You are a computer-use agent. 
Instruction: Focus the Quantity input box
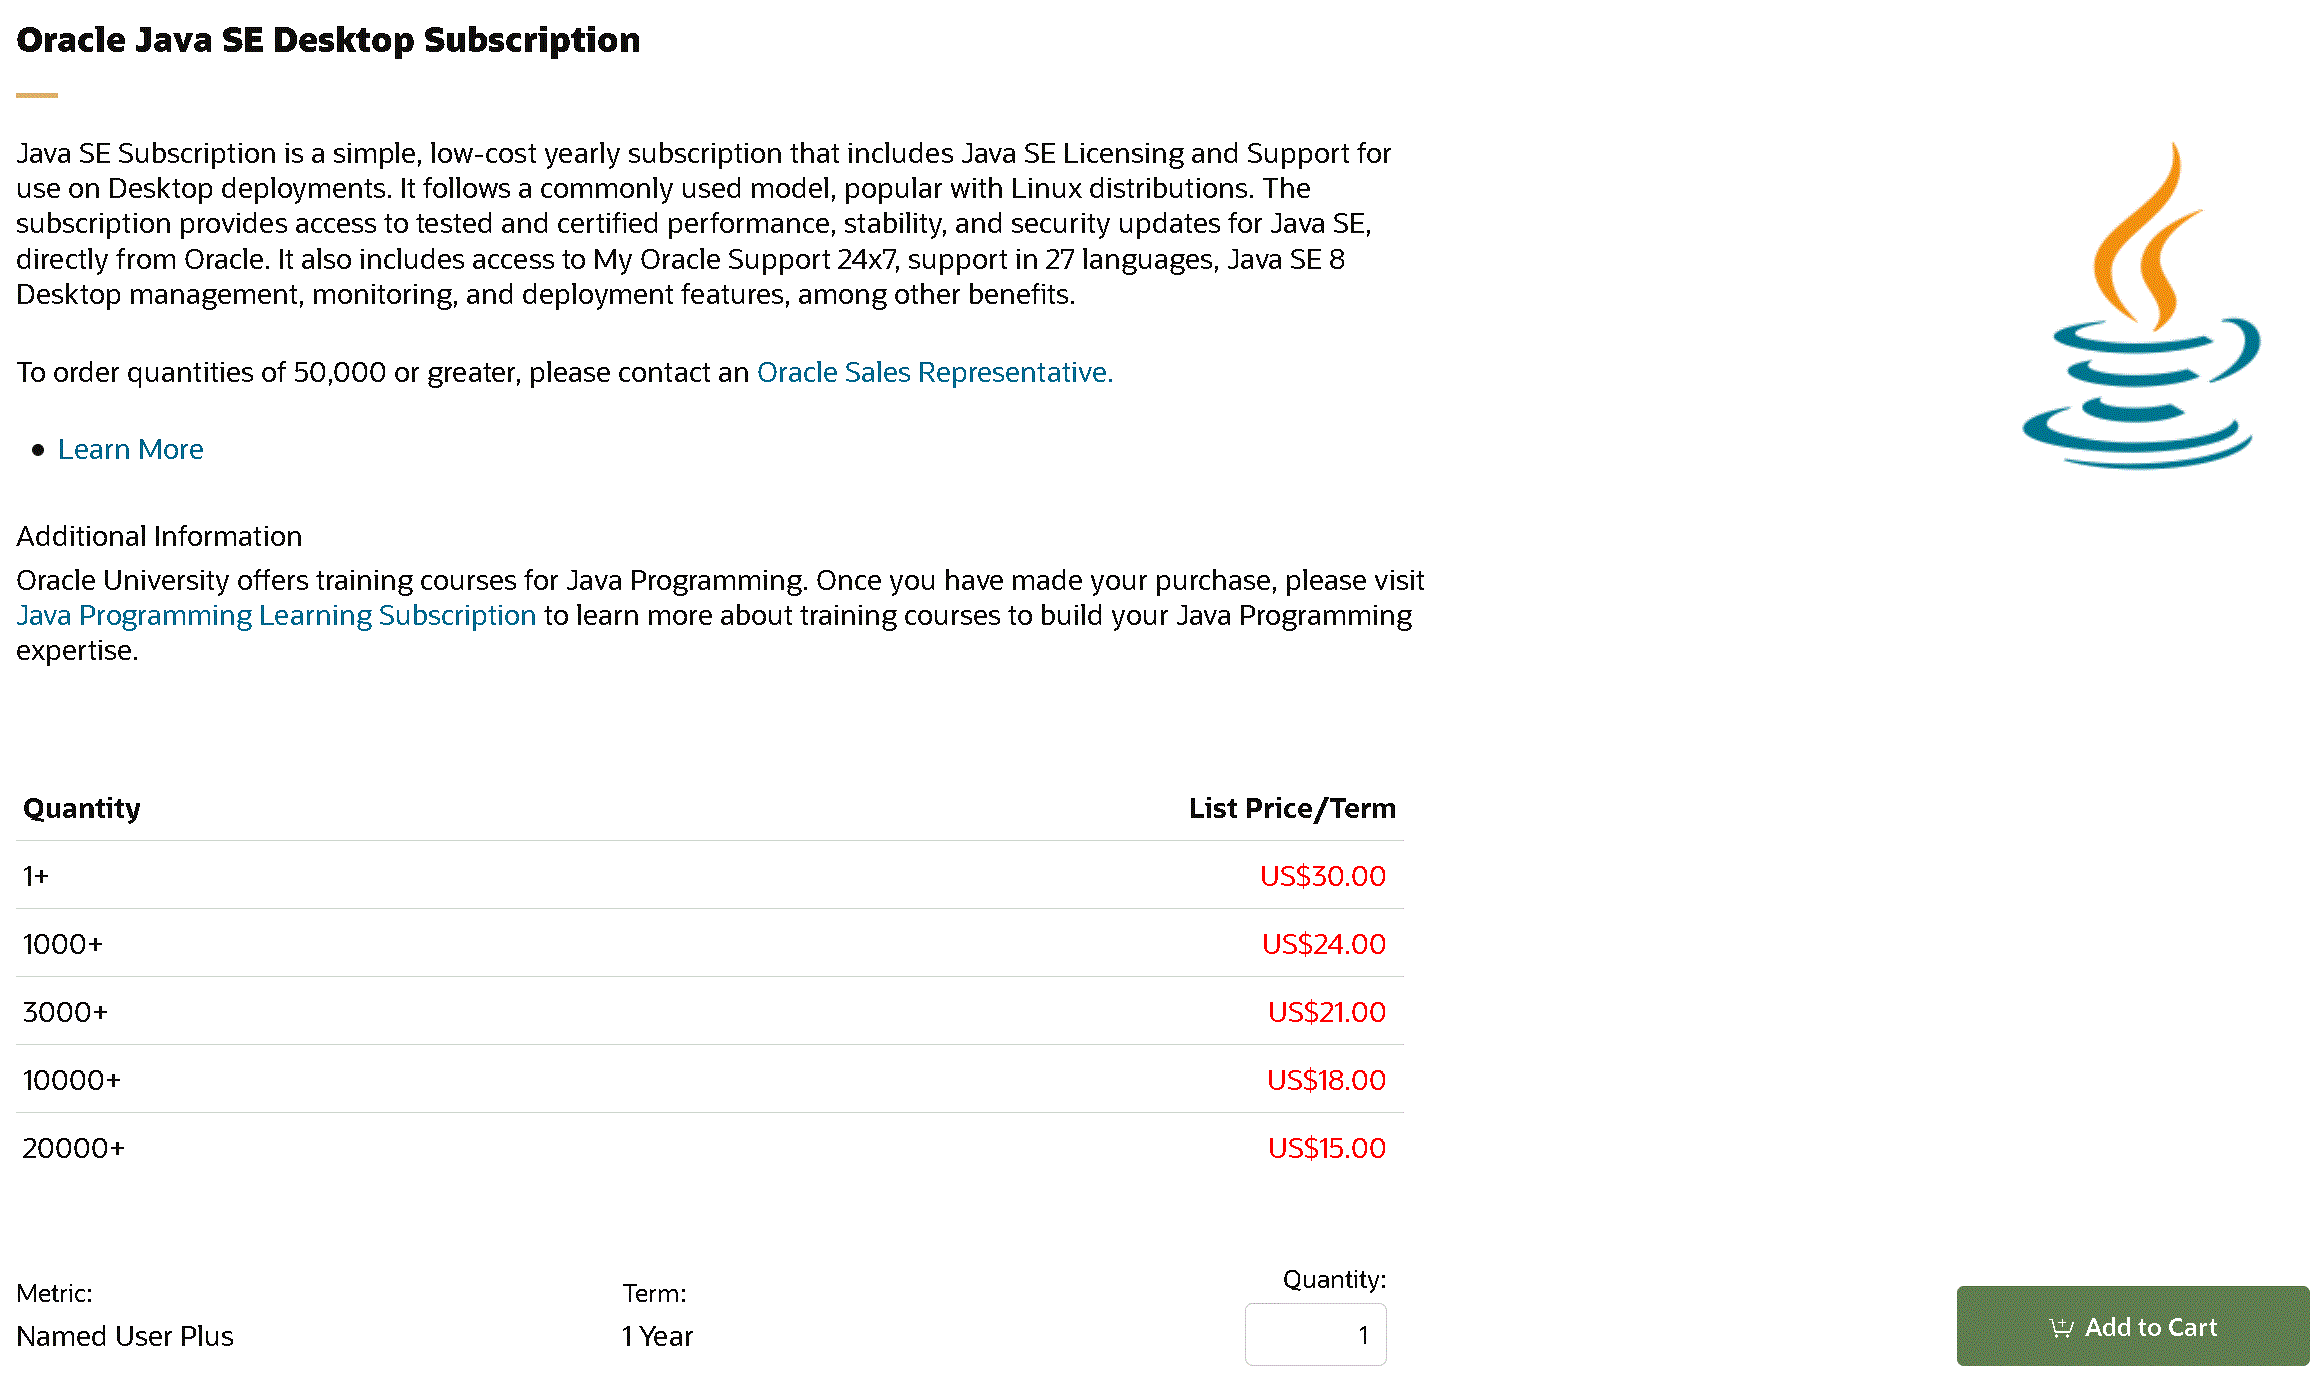pos(1315,1335)
